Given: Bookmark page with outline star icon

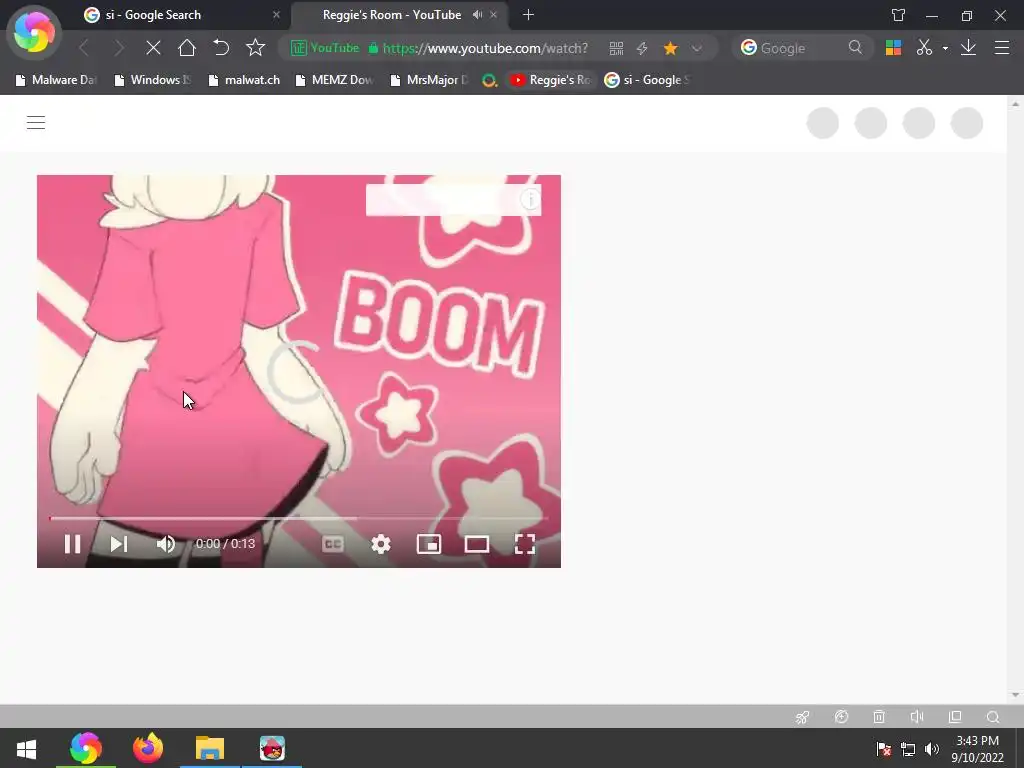Looking at the screenshot, I should point(255,48).
